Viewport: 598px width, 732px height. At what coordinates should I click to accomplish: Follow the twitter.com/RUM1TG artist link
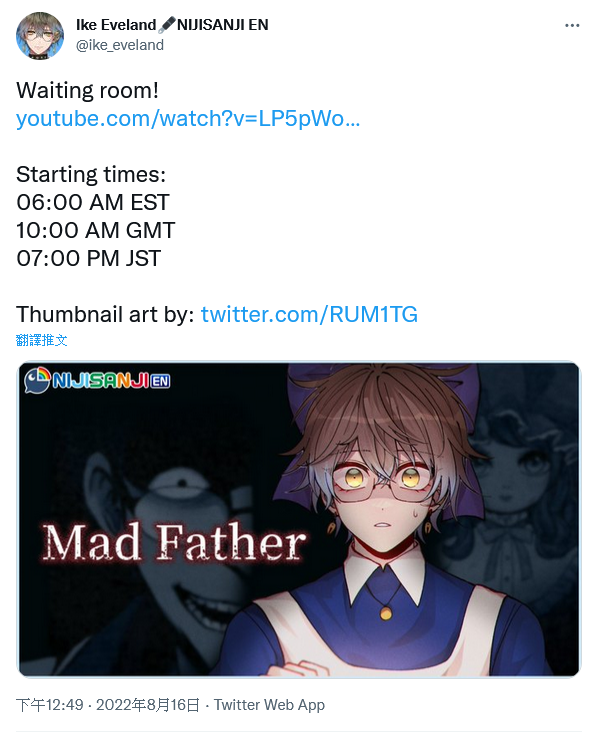click(x=309, y=315)
